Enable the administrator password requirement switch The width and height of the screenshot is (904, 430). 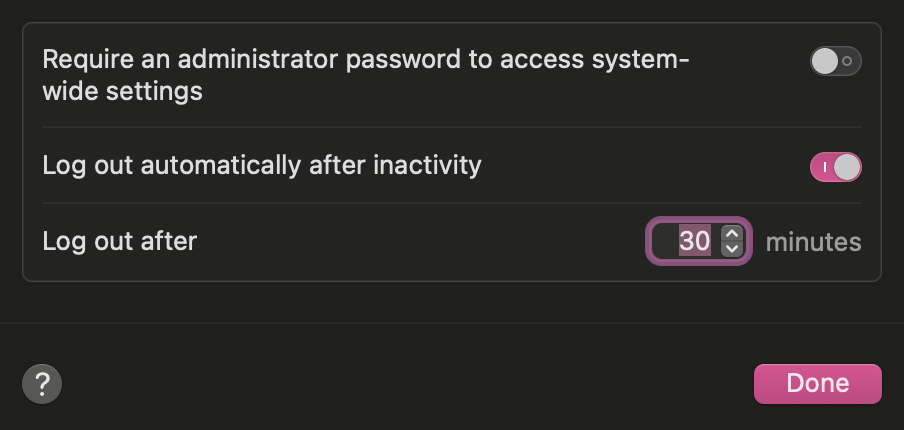(x=835, y=62)
